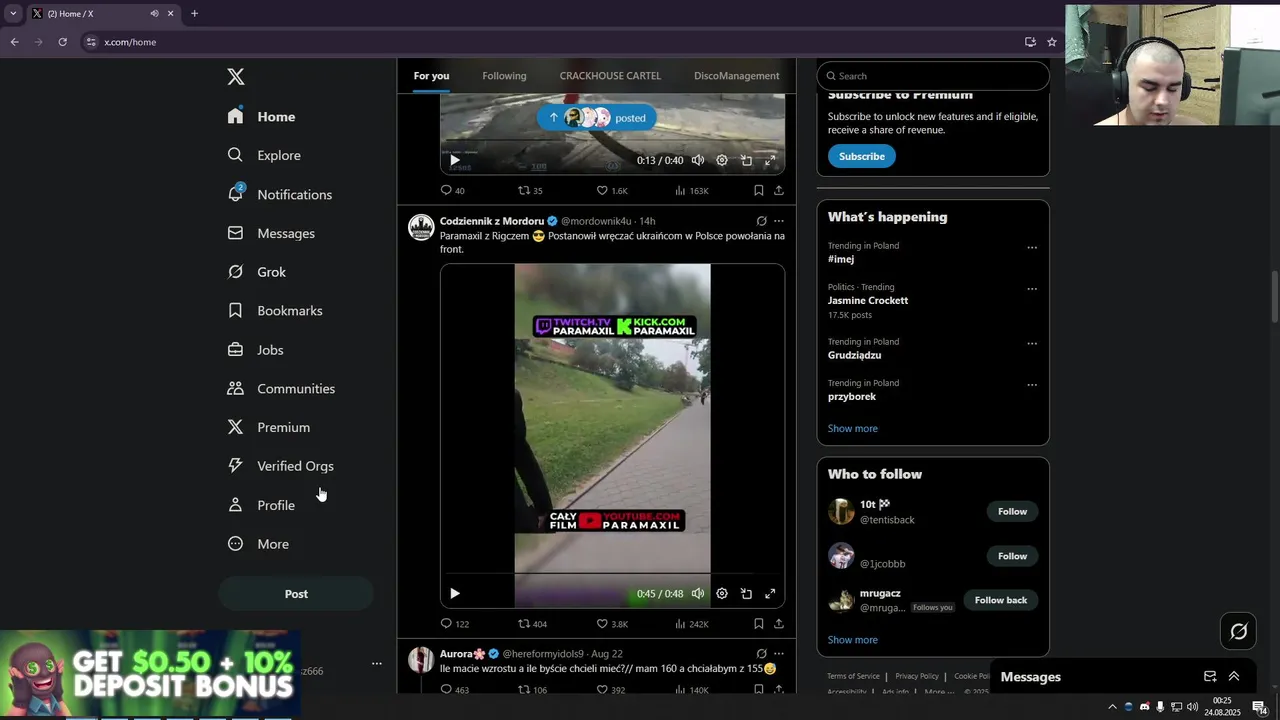The image size is (1280, 720).
Task: Open options for Grudziądzu trend
Action: (1032, 343)
